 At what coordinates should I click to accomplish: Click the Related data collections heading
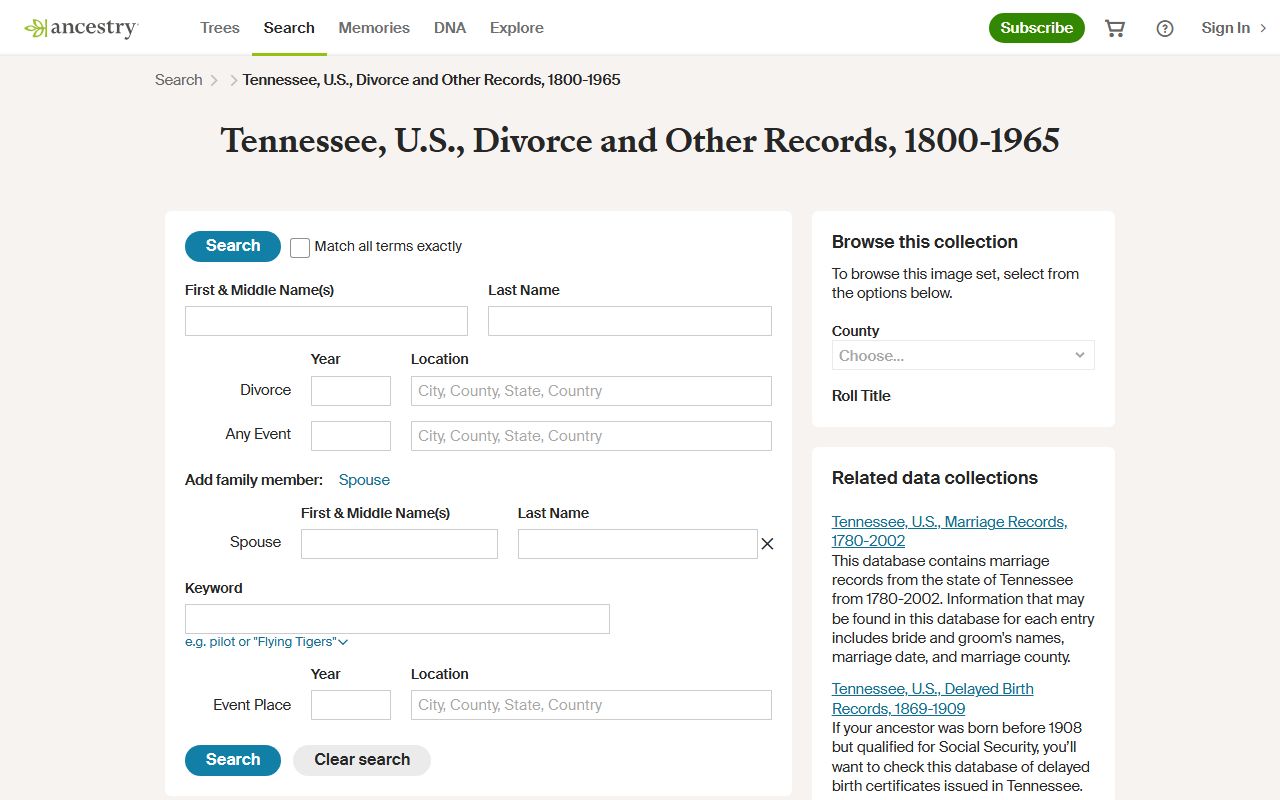pyautogui.click(x=935, y=478)
